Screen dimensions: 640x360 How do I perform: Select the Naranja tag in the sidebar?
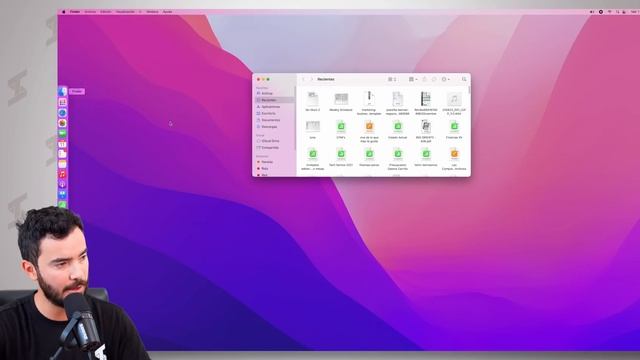click(x=274, y=162)
